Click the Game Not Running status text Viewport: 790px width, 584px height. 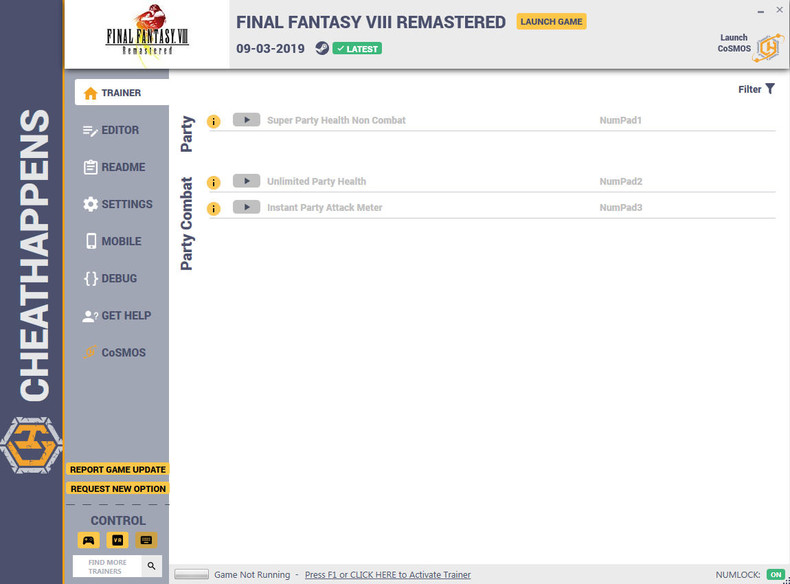252,575
